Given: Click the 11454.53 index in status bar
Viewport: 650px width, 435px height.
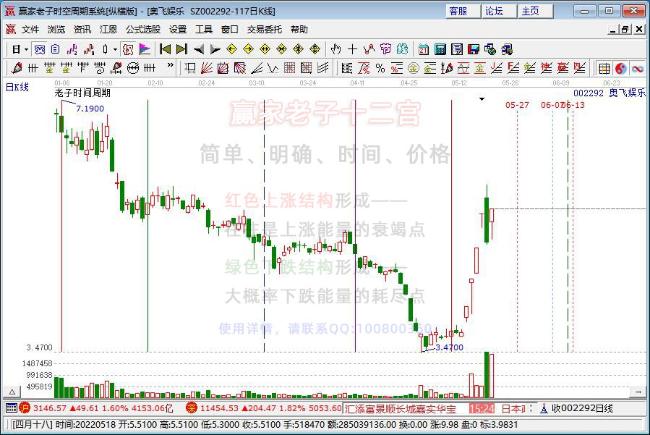Looking at the screenshot, I should (219, 408).
